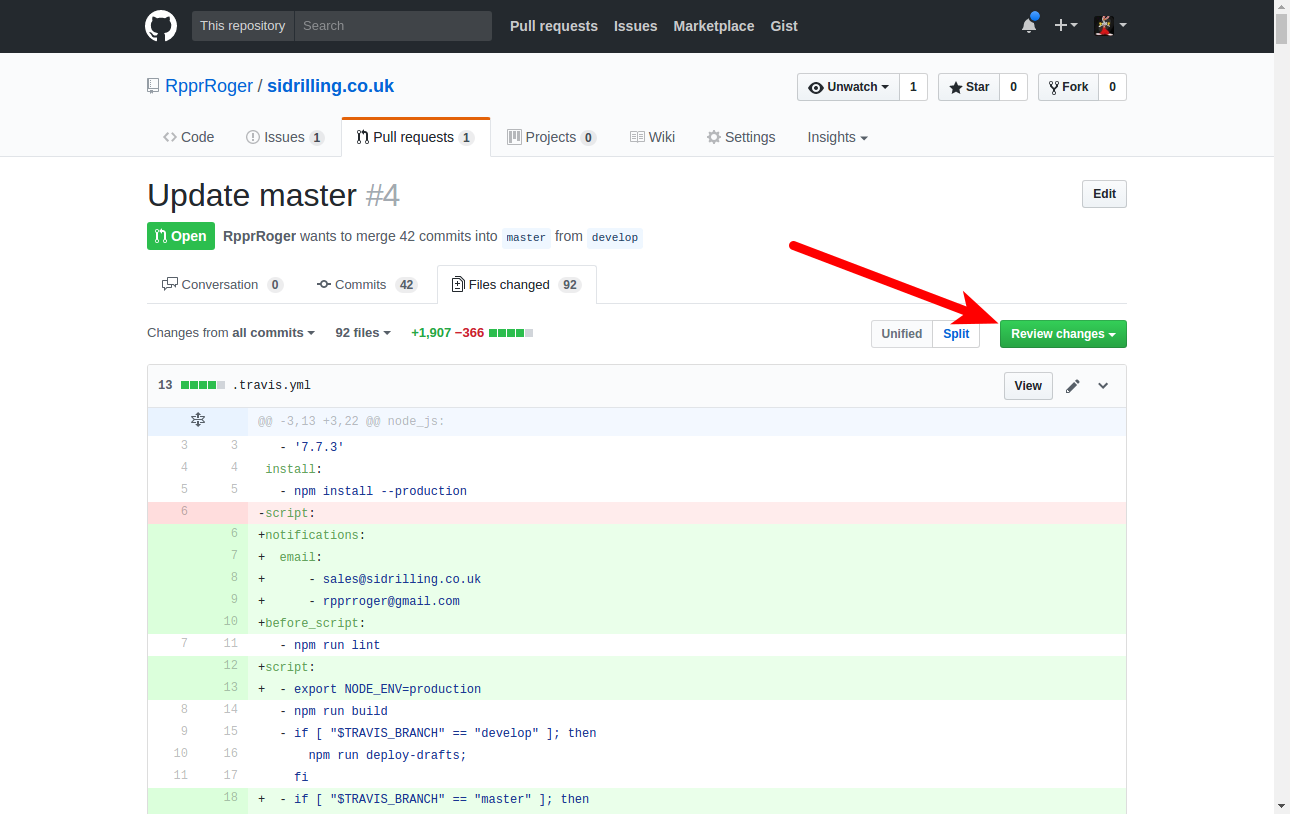Open the notifications bell
Viewport: 1290px width, 814px height.
point(1029,25)
